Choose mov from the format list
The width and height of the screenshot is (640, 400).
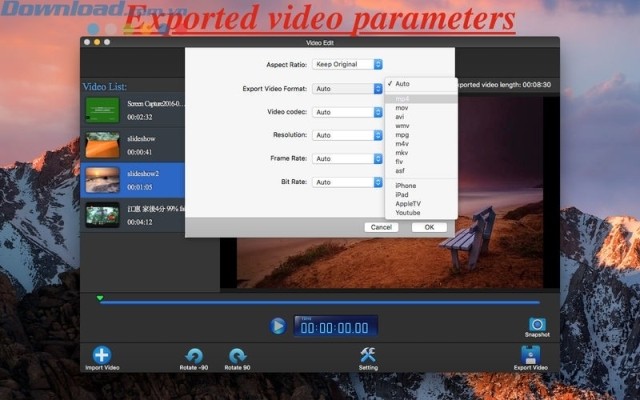421,108
